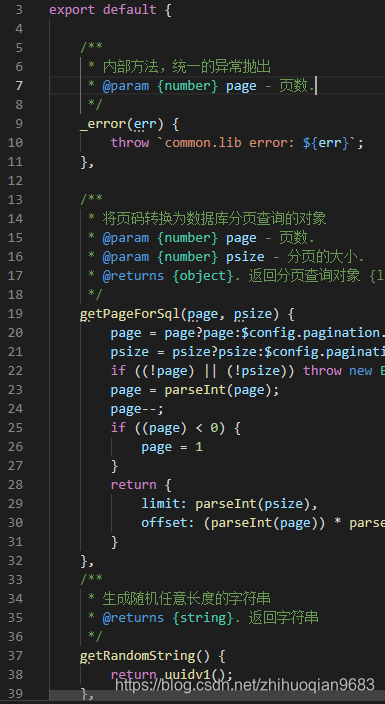Viewport: 385px width, 704px height.
Task: Click the 'export' keyword on line 3
Action: (72, 10)
